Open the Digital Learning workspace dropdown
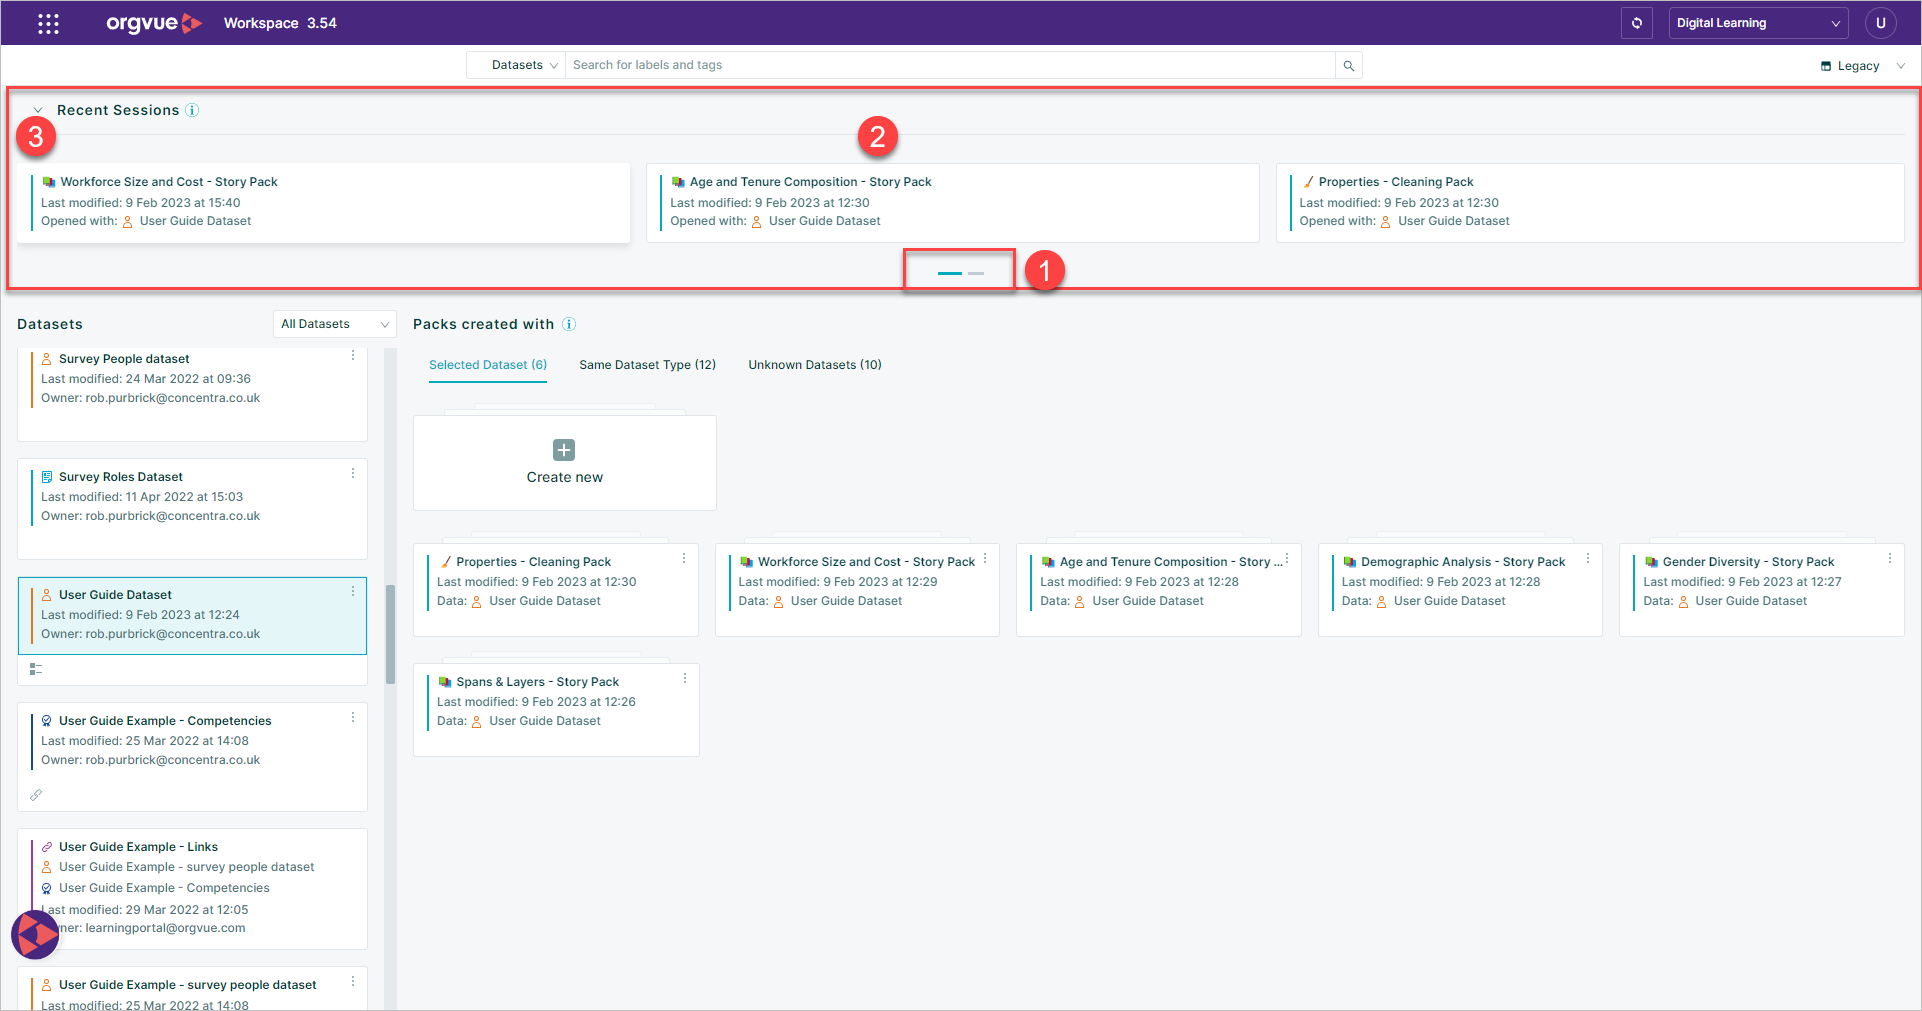 click(x=1758, y=23)
